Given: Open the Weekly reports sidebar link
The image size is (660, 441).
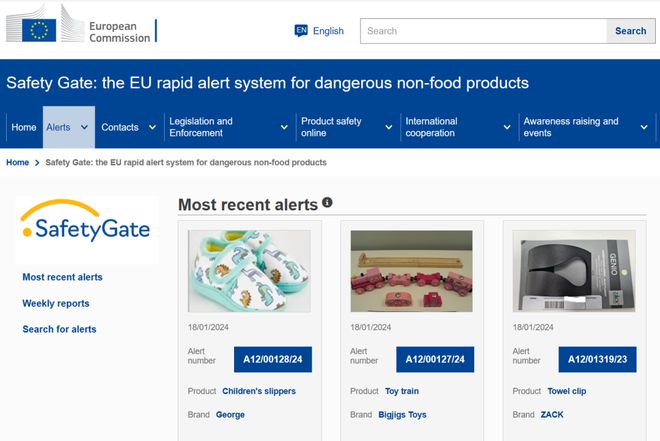Looking at the screenshot, I should tap(56, 303).
